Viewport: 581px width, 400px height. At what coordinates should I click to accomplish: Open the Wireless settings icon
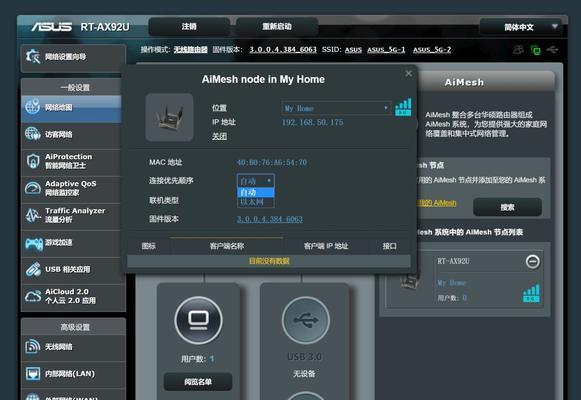pos(33,346)
